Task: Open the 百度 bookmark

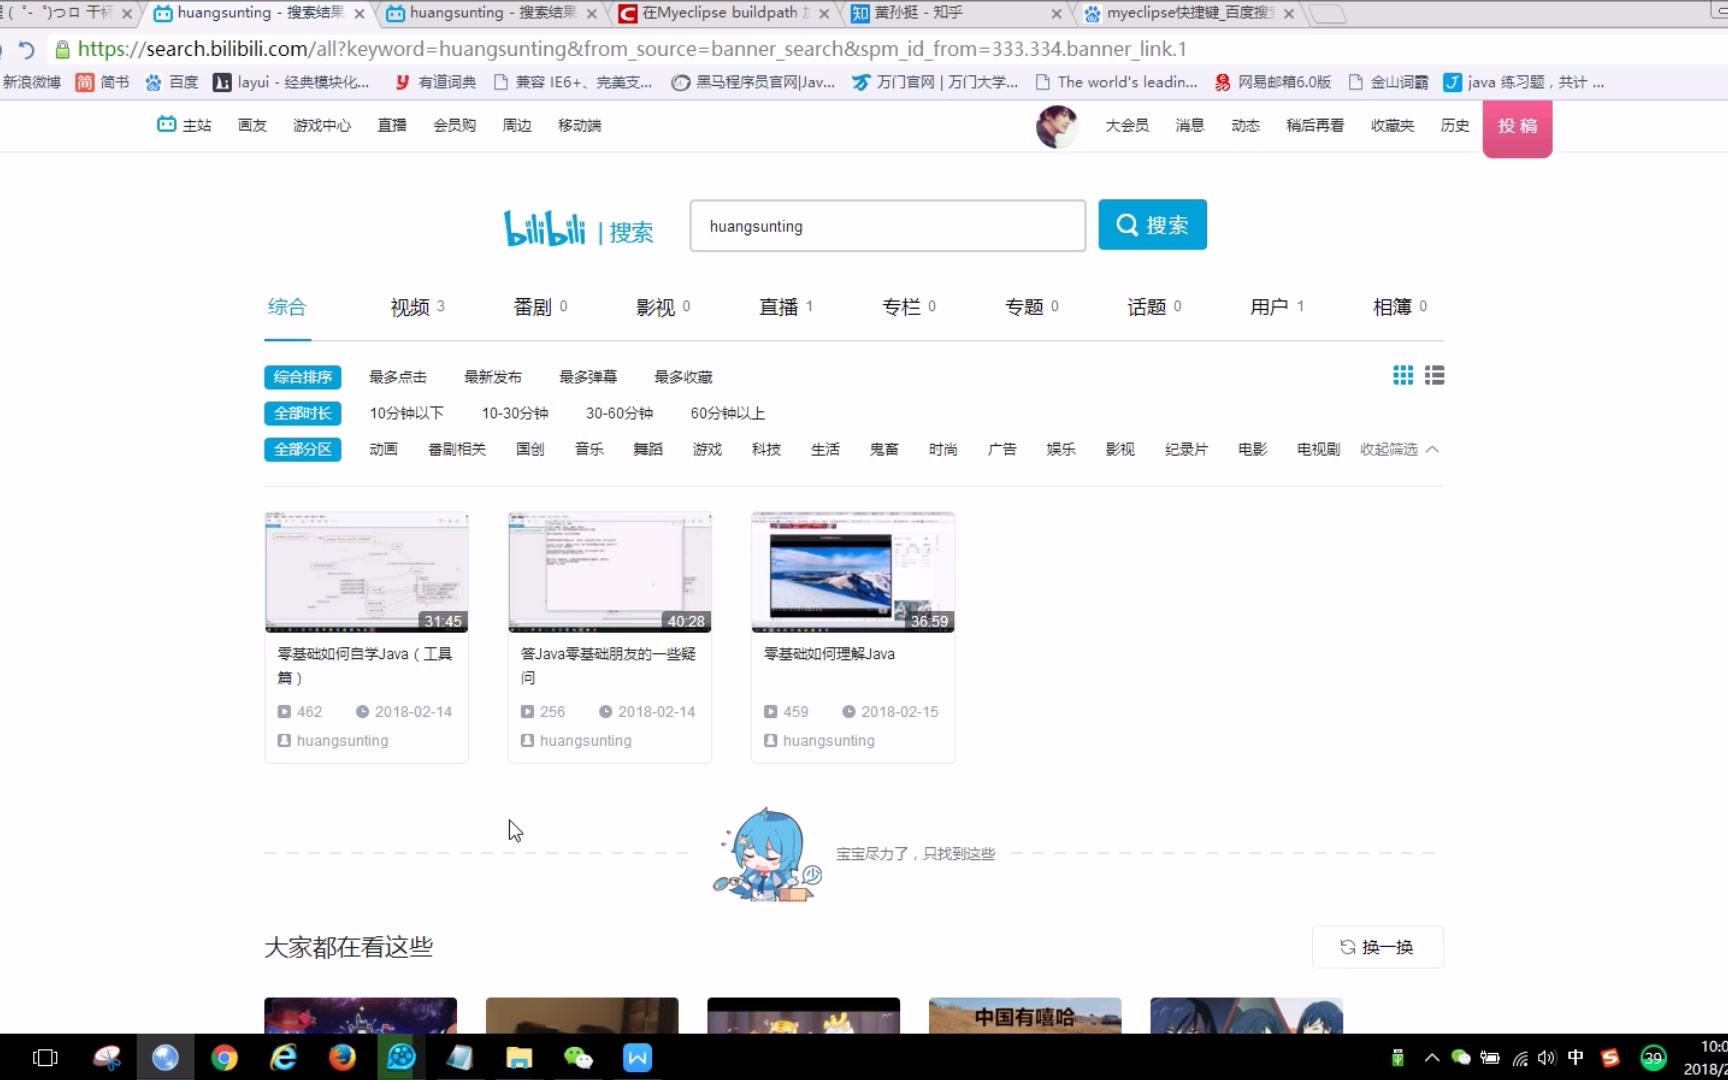Action: [x=172, y=82]
